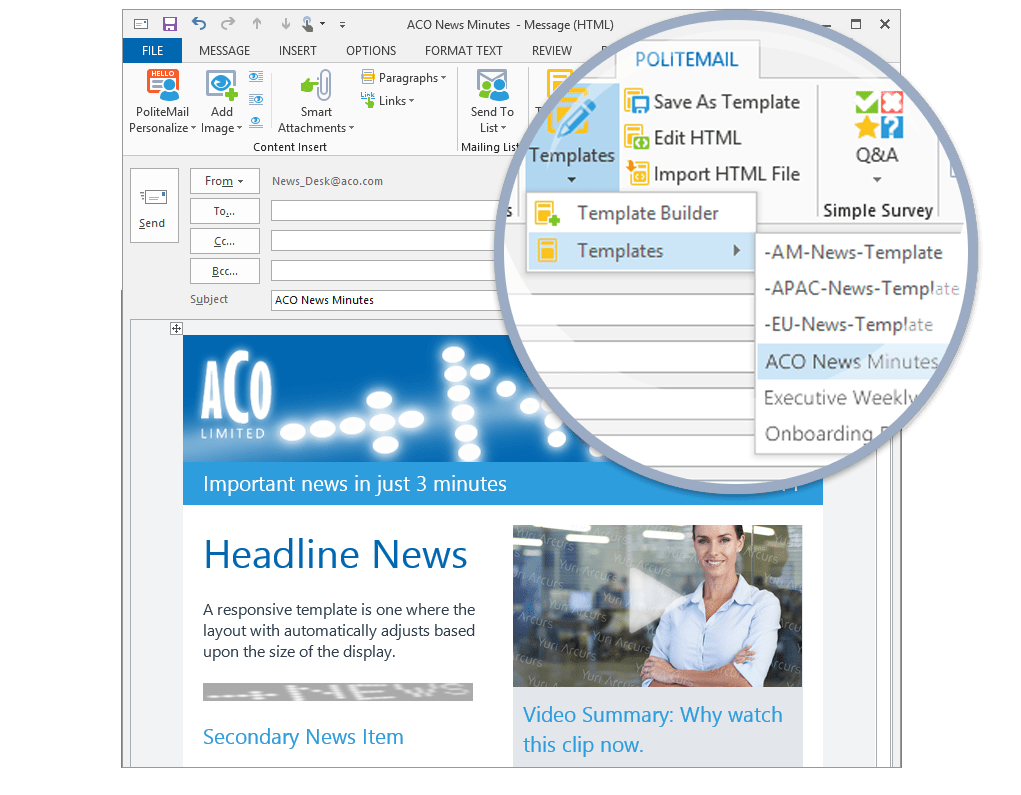Select -APAC-News-Template
The width and height of the screenshot is (1021, 795).
click(x=861, y=289)
